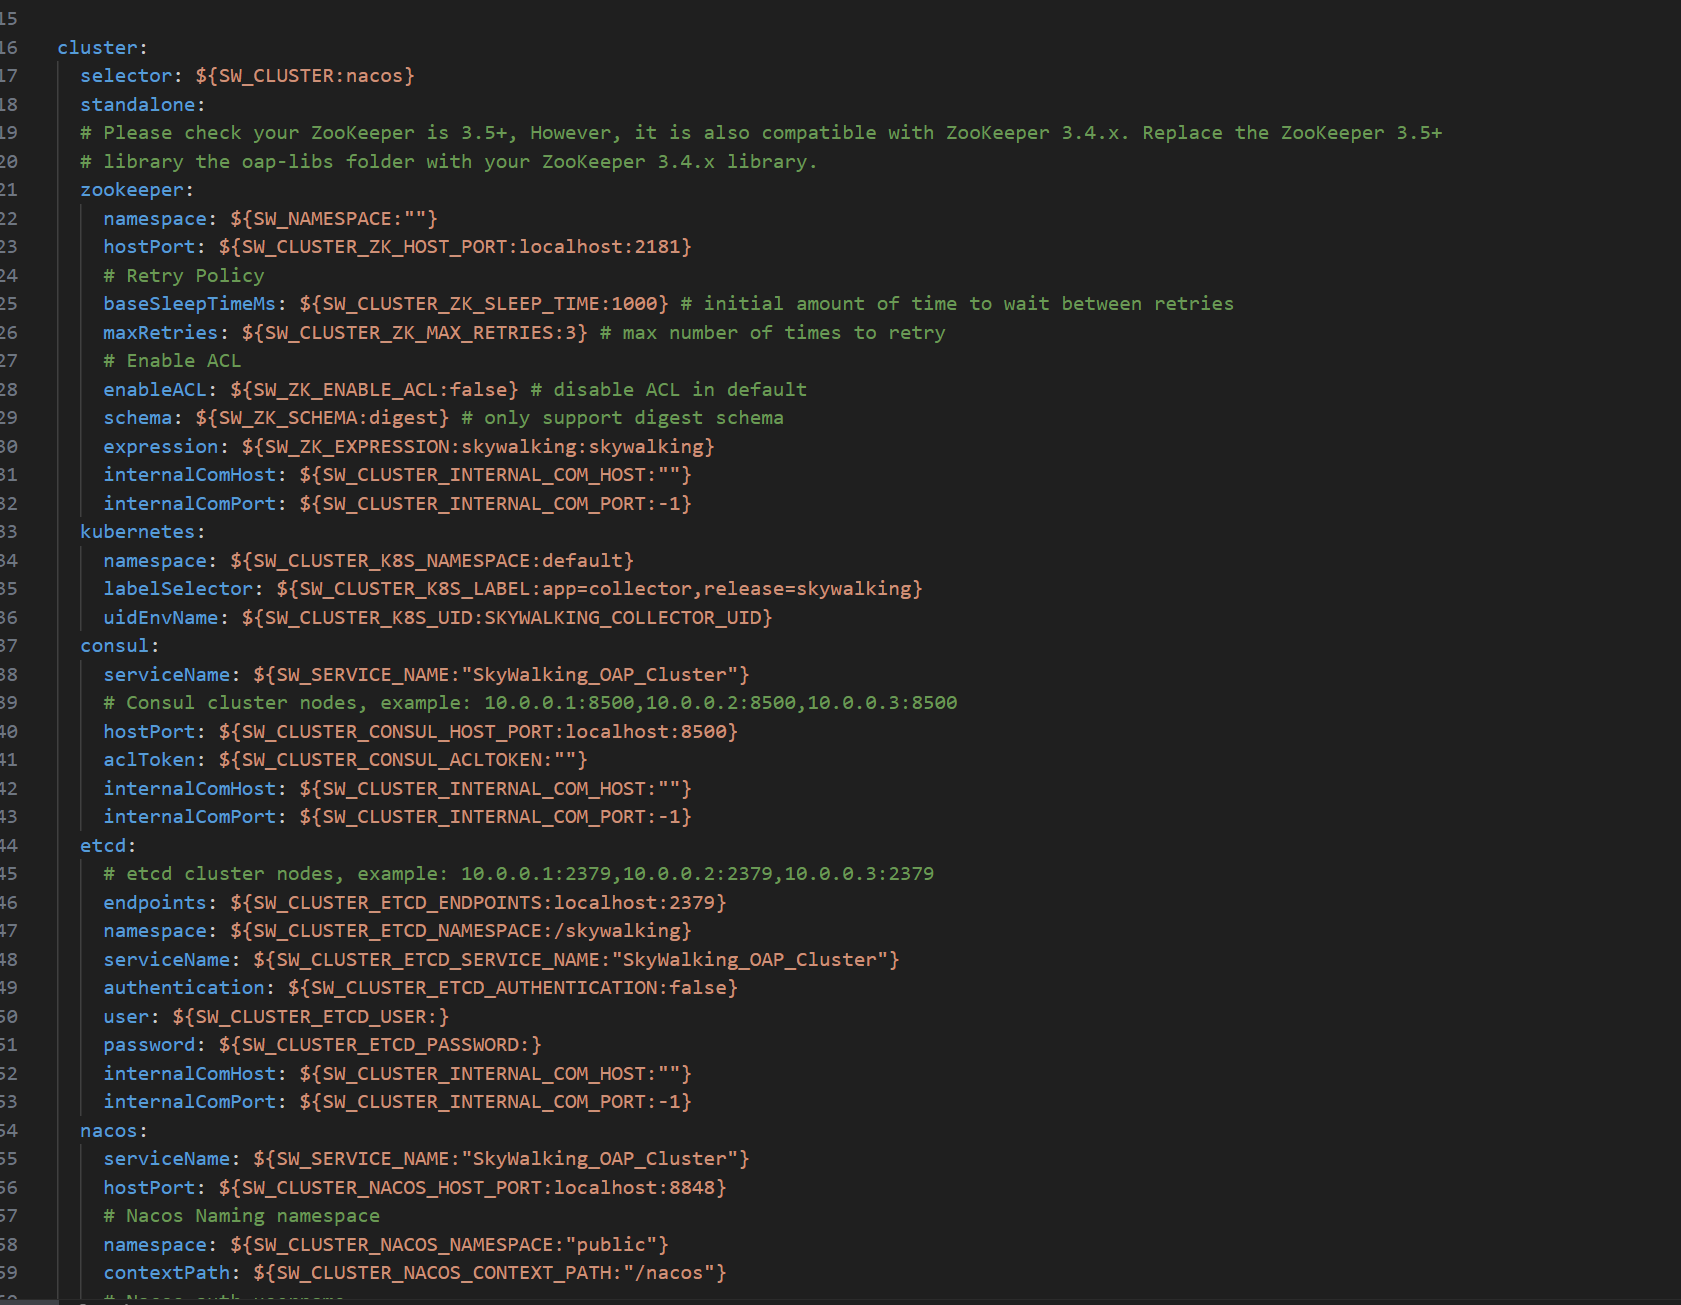Viewport: 1681px width, 1305px height.
Task: Click the '# Consul cluster nodes' comment line
Action: (530, 703)
